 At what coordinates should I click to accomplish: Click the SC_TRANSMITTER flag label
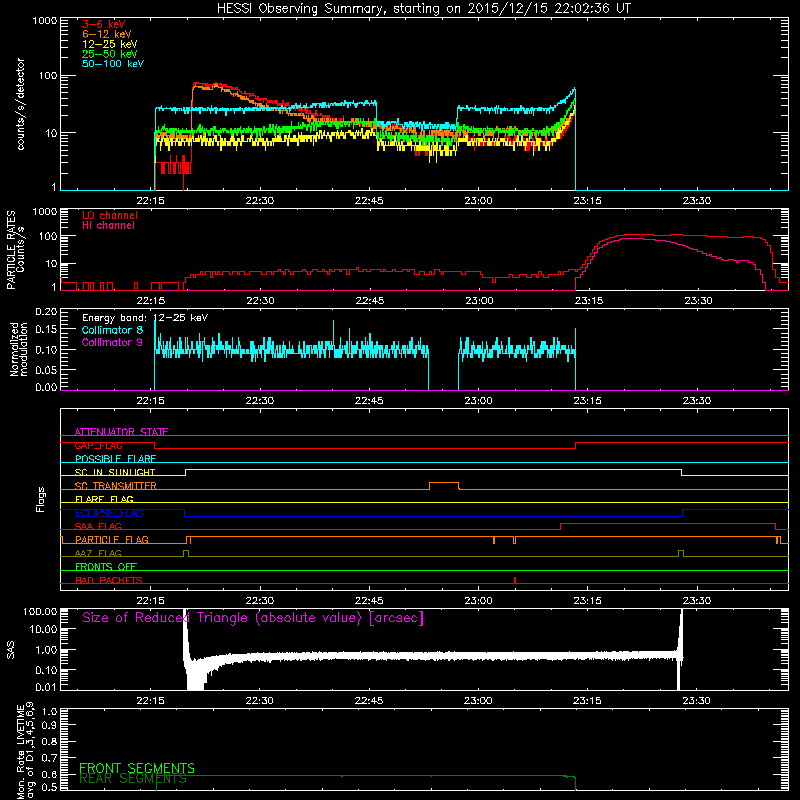tap(116, 486)
